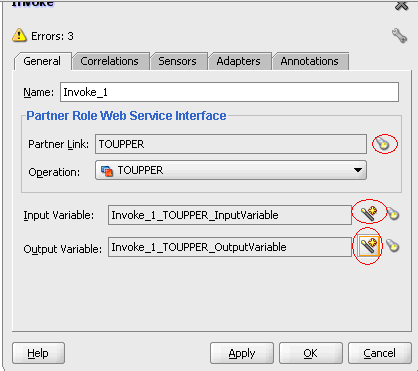This screenshot has height=371, width=418.
Task: Click the Partner Link TOUPPER field
Action: 231,144
